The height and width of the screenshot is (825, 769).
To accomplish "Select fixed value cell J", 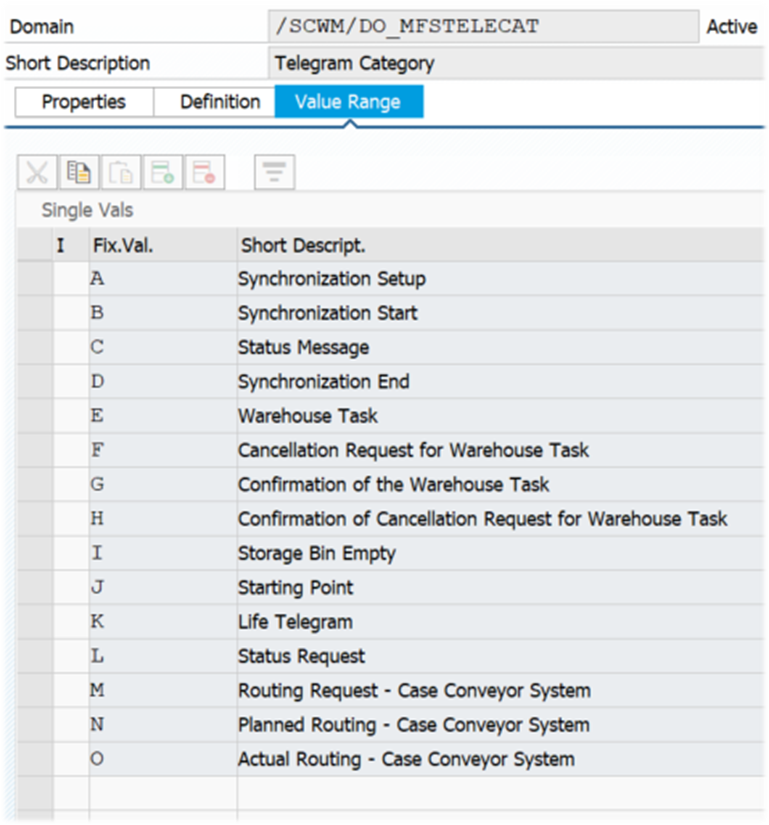I will coord(163,587).
